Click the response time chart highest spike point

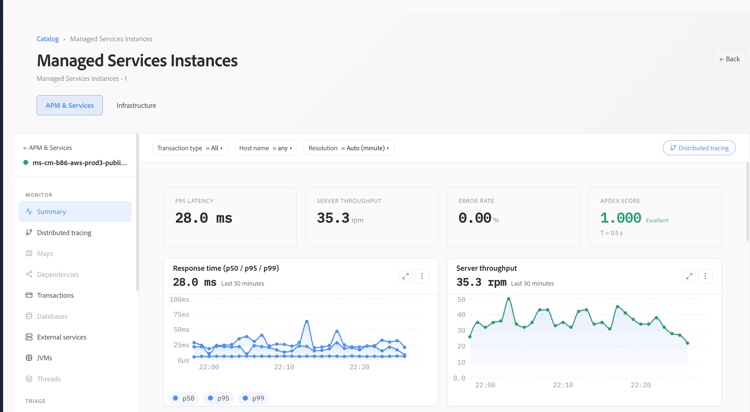307,322
